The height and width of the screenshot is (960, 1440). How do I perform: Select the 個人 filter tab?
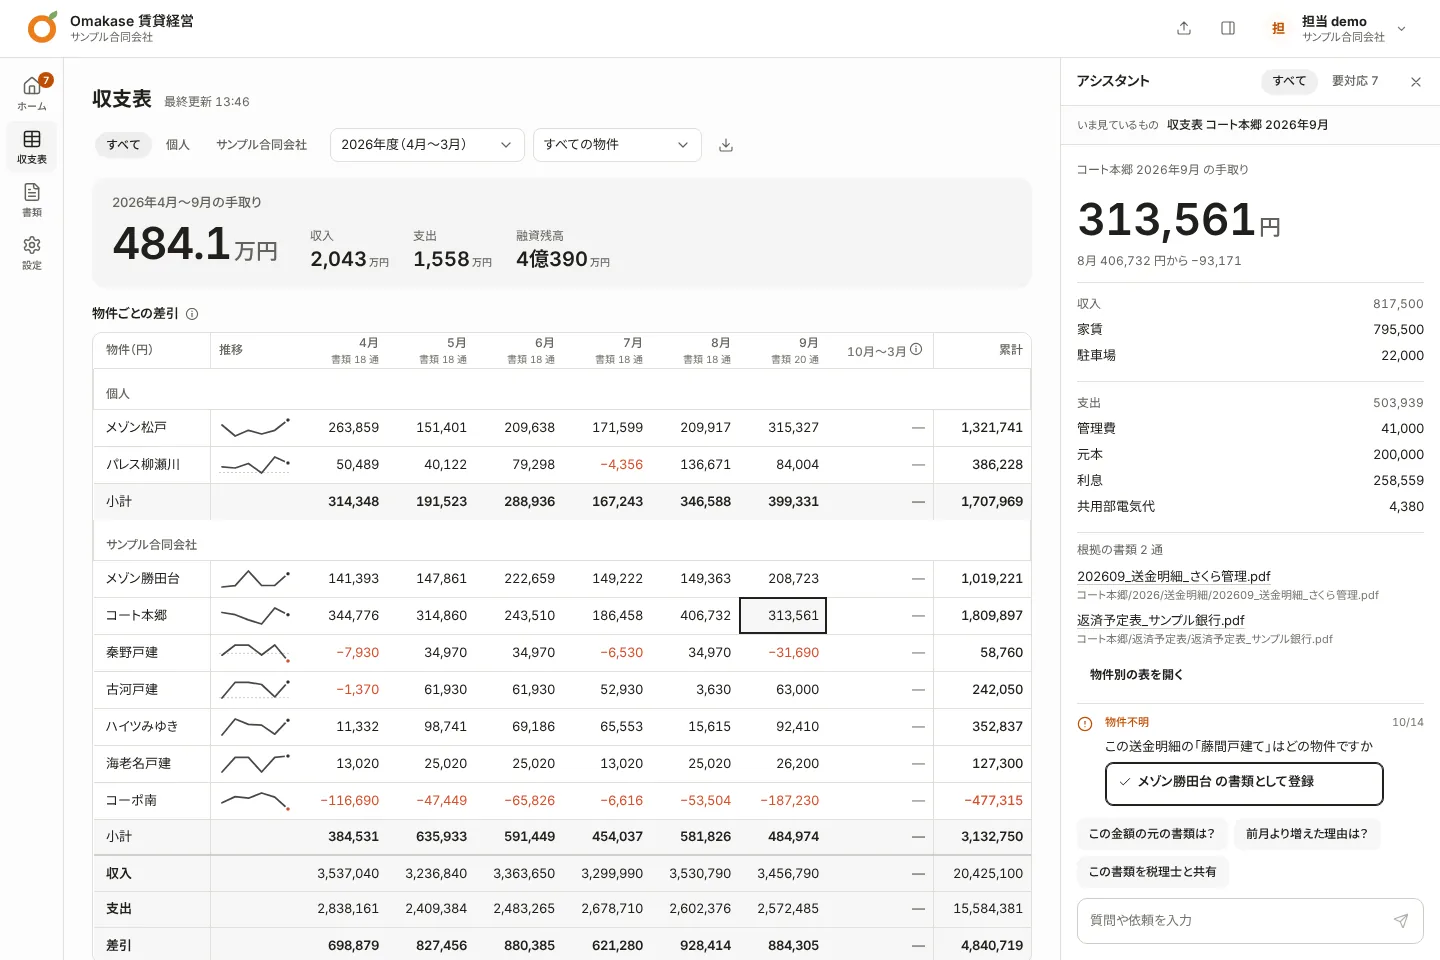coord(178,145)
